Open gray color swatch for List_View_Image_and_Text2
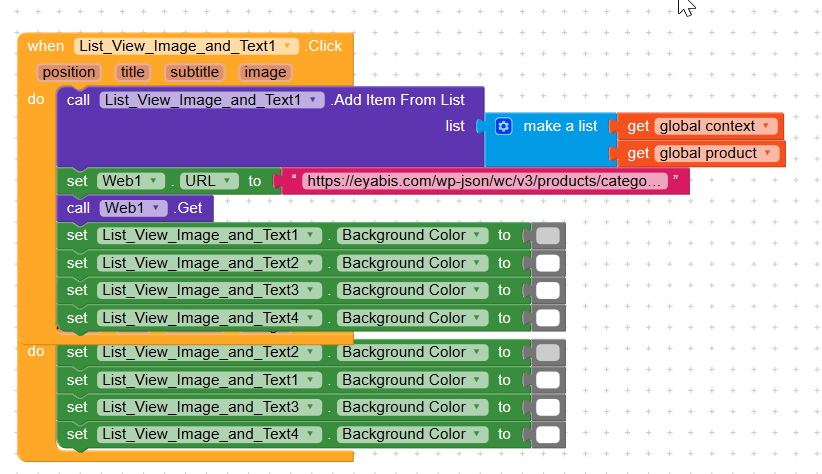 (547, 353)
